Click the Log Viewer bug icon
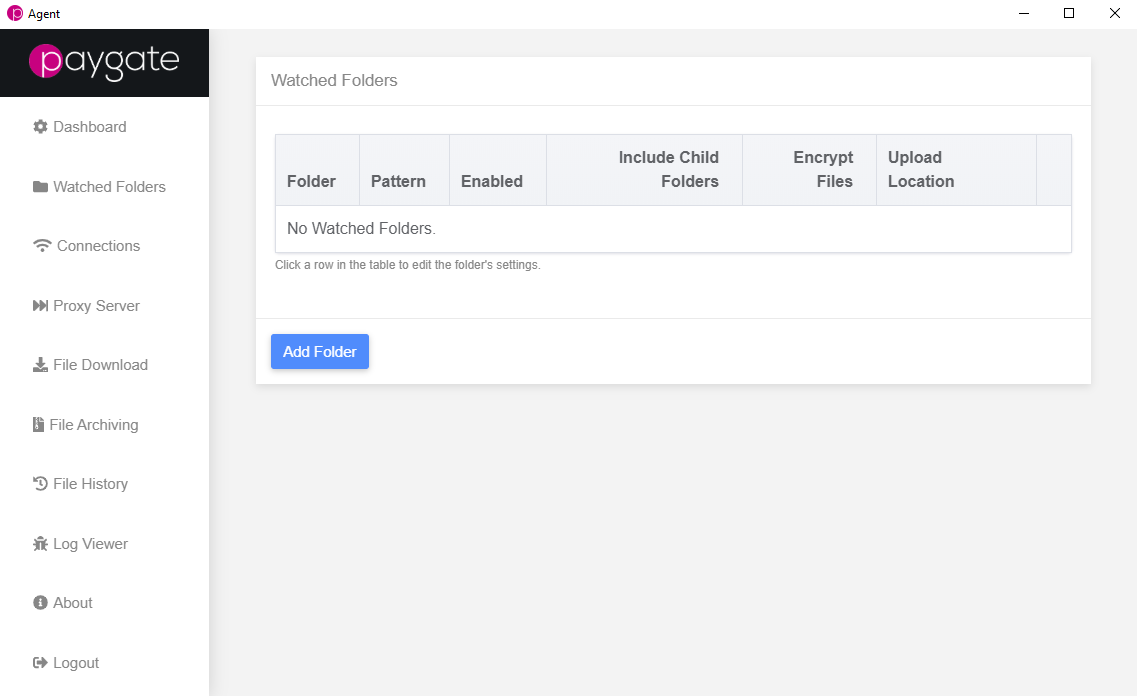This screenshot has height=696, width=1137. (x=40, y=544)
